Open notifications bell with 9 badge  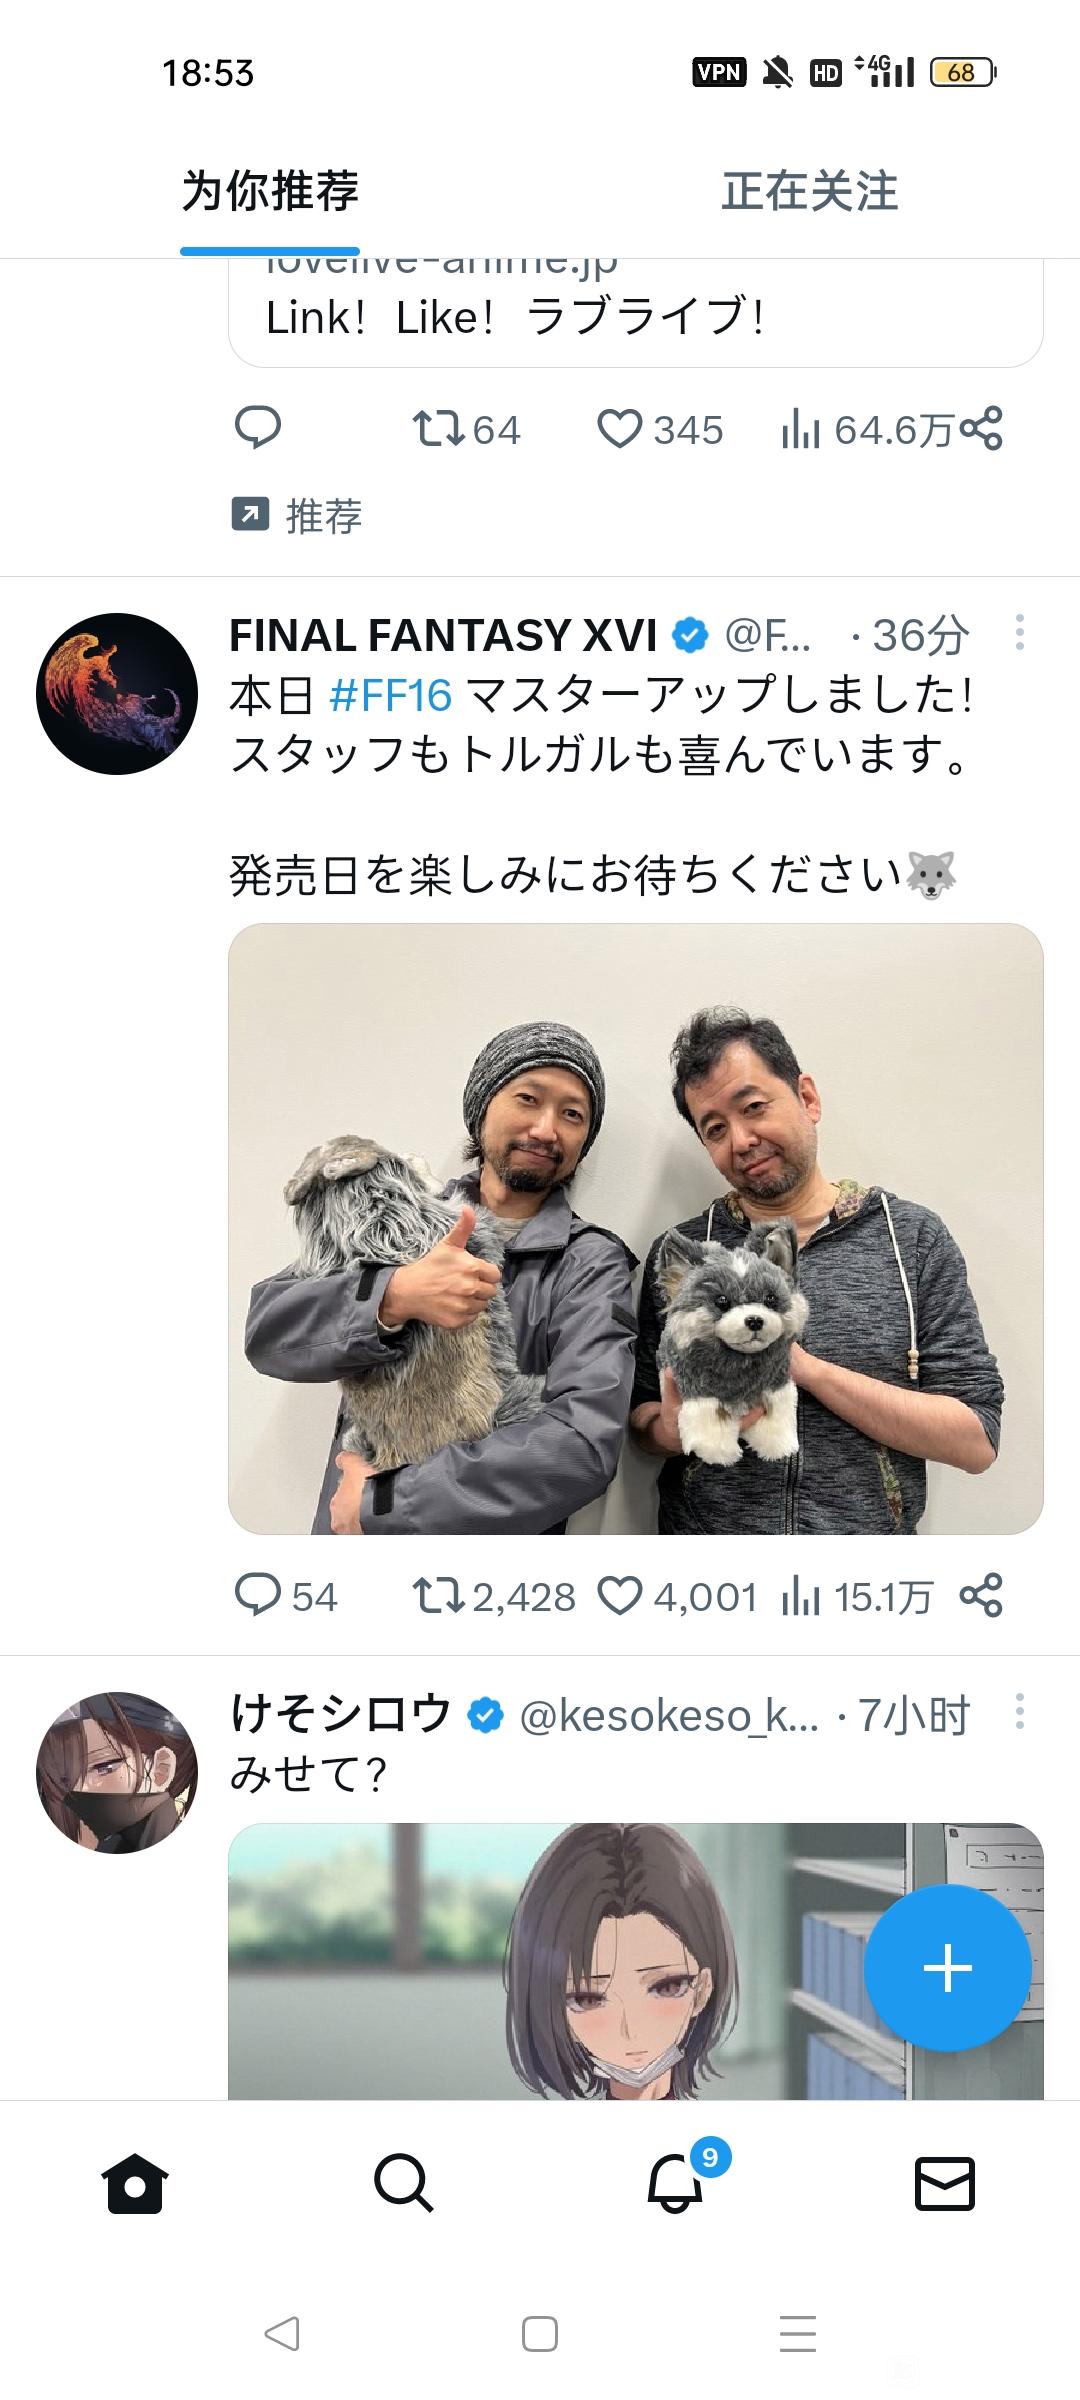point(677,2183)
